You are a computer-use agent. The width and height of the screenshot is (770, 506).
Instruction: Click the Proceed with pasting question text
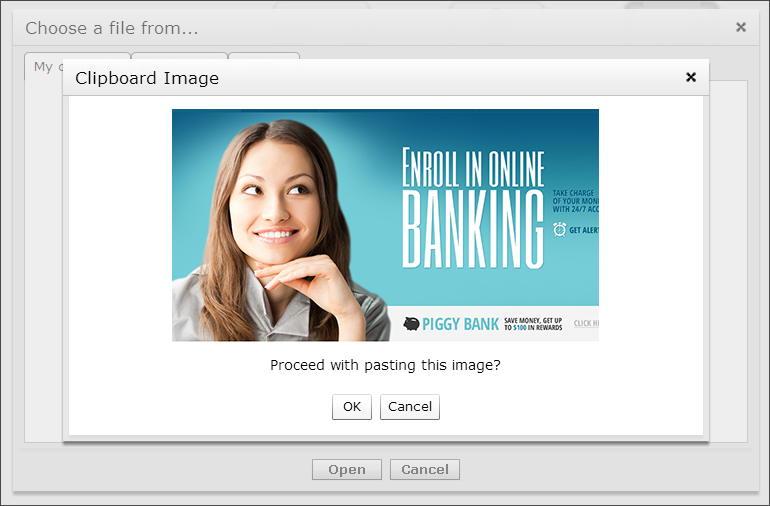(385, 365)
